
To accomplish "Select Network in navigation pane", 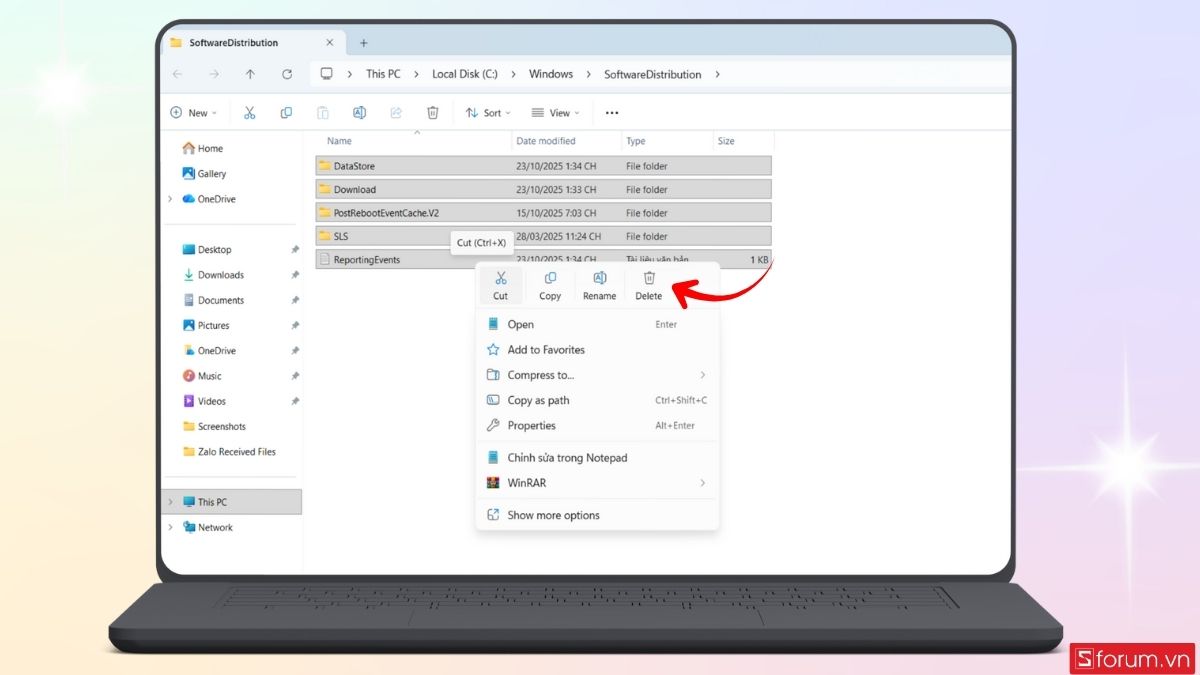I will [x=208, y=527].
